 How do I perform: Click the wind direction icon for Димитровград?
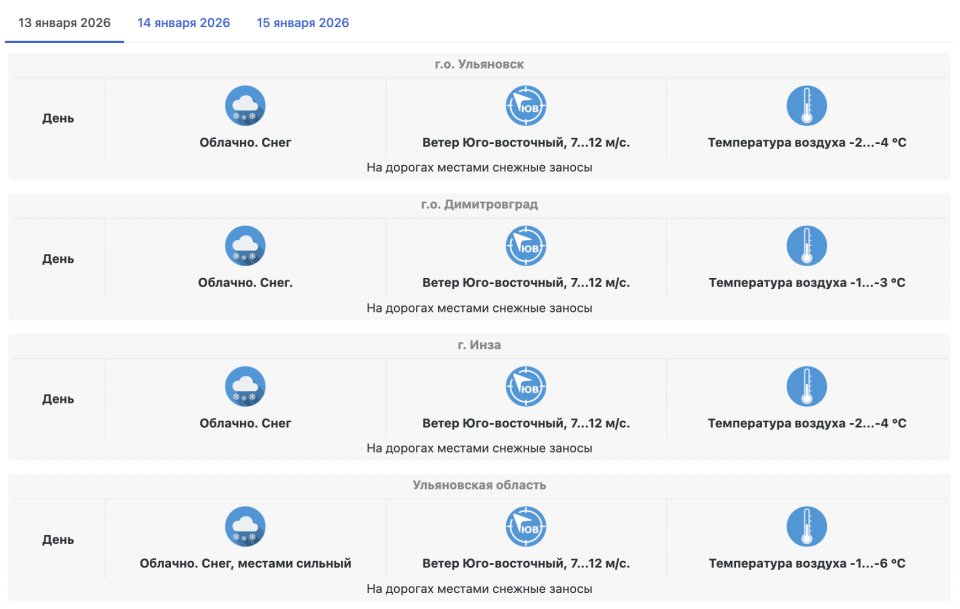tap(526, 246)
